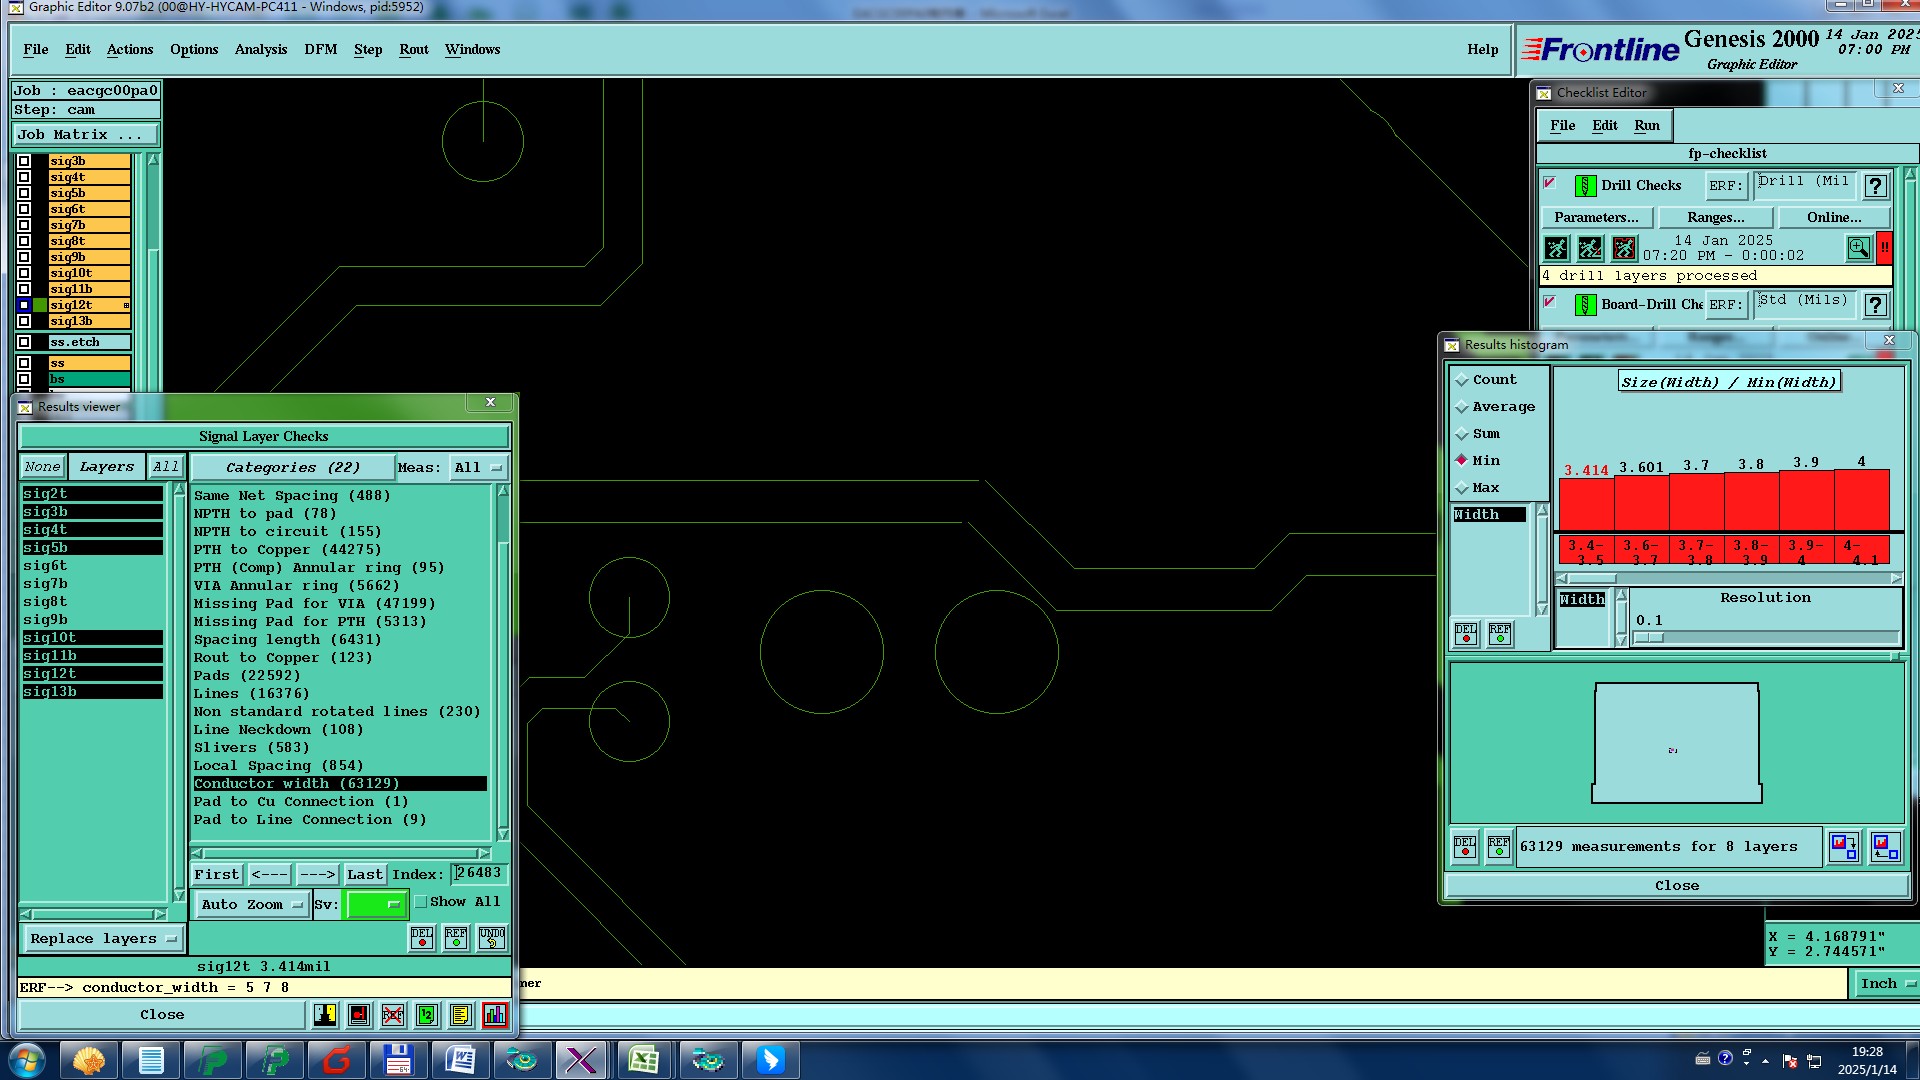The width and height of the screenshot is (1920, 1080).
Task: Click the crossed-out REF icon
Action: (x=392, y=1015)
